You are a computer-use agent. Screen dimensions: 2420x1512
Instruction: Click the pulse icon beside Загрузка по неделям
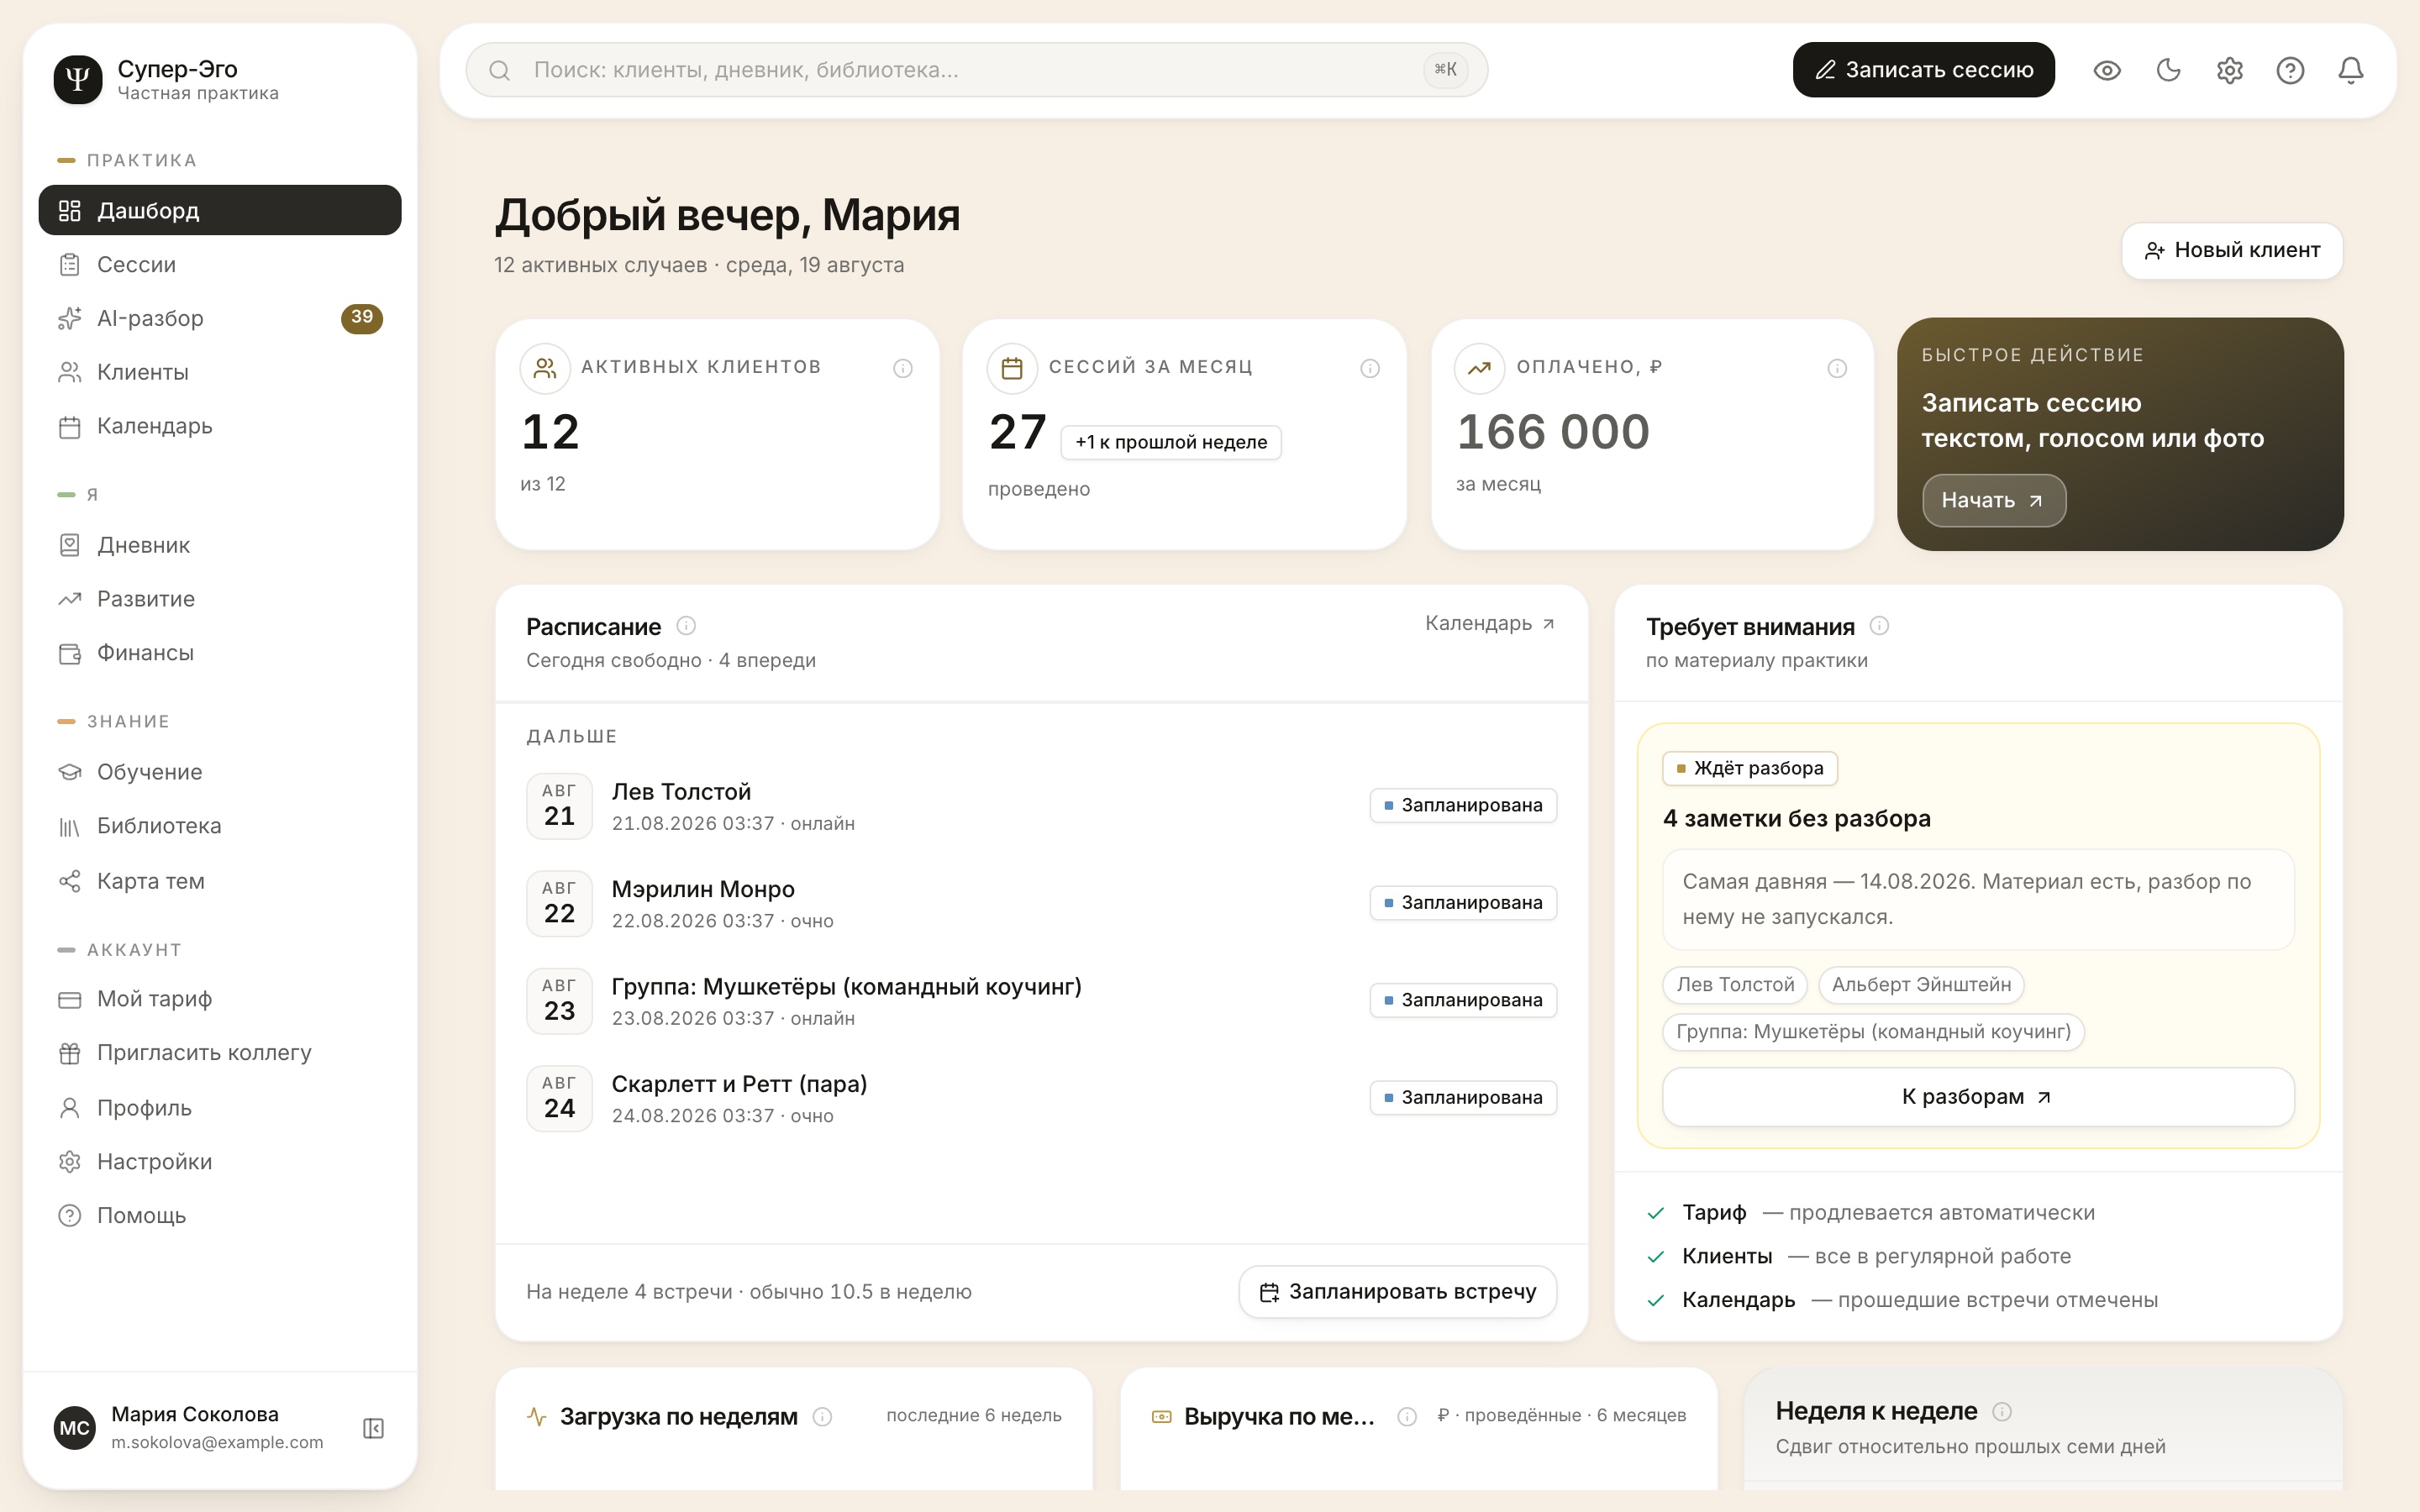tap(537, 1417)
